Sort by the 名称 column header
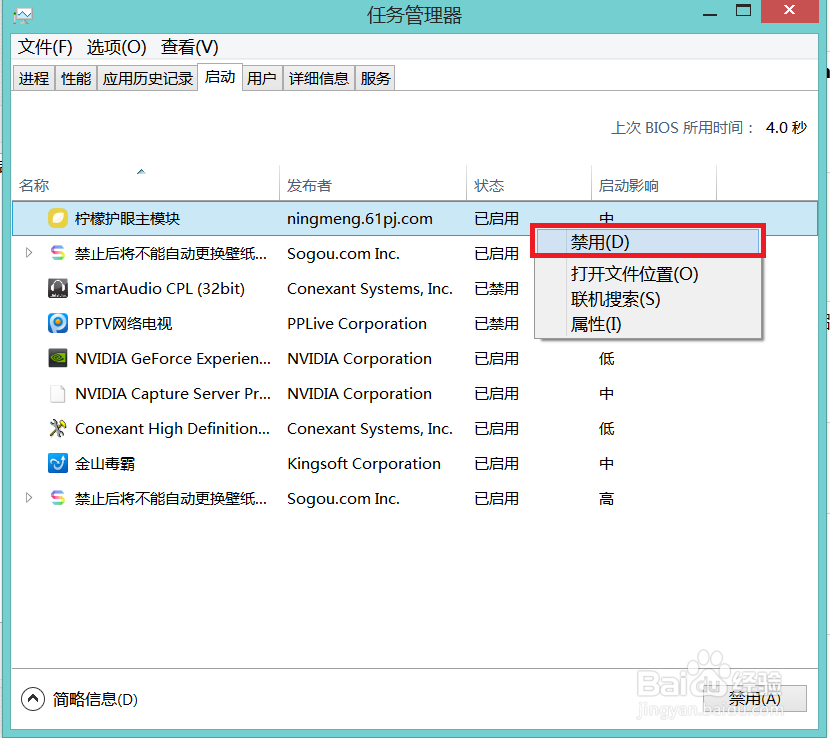 pyautogui.click(x=146, y=185)
